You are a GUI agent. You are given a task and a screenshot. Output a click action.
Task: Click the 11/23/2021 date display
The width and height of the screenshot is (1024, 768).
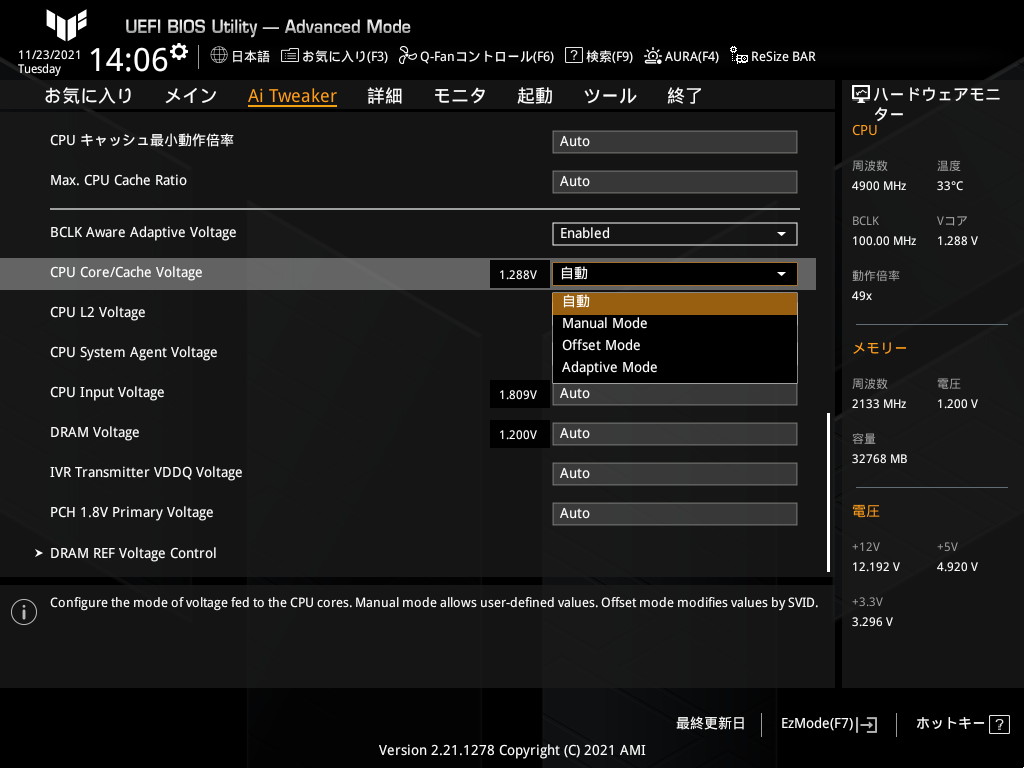pos(50,55)
